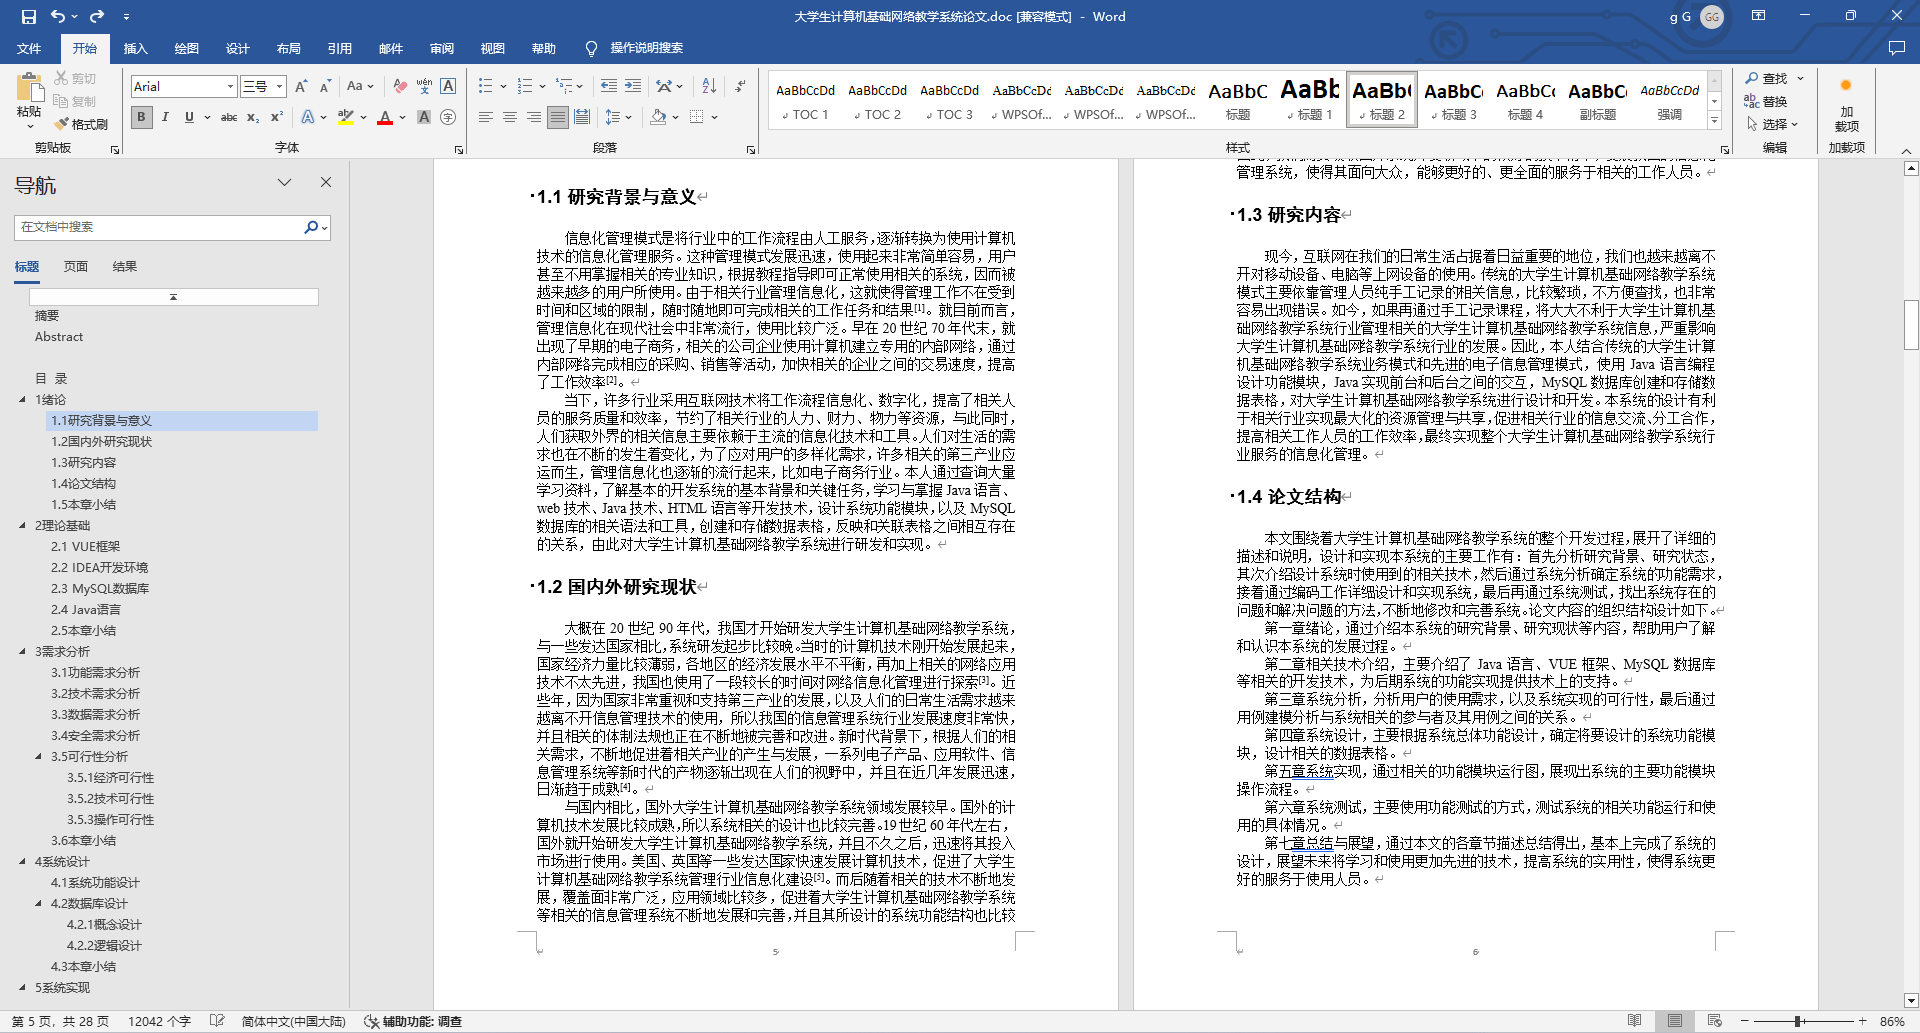Click the Decrease Font Size icon

[325, 87]
